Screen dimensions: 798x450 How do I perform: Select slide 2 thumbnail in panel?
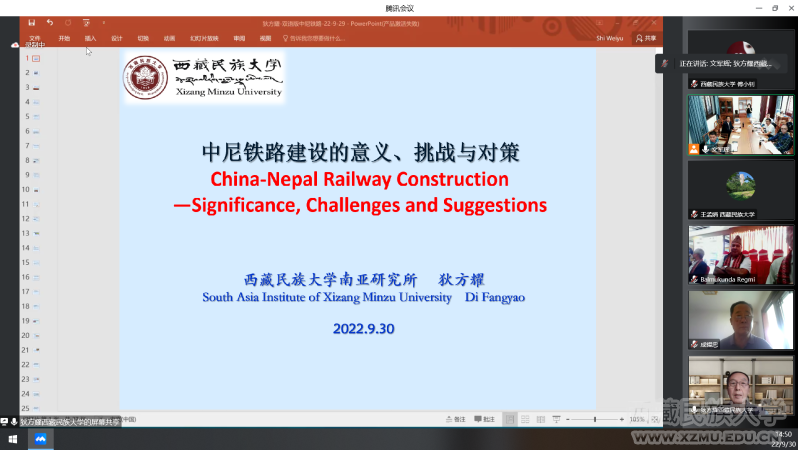pyautogui.click(x=36, y=73)
